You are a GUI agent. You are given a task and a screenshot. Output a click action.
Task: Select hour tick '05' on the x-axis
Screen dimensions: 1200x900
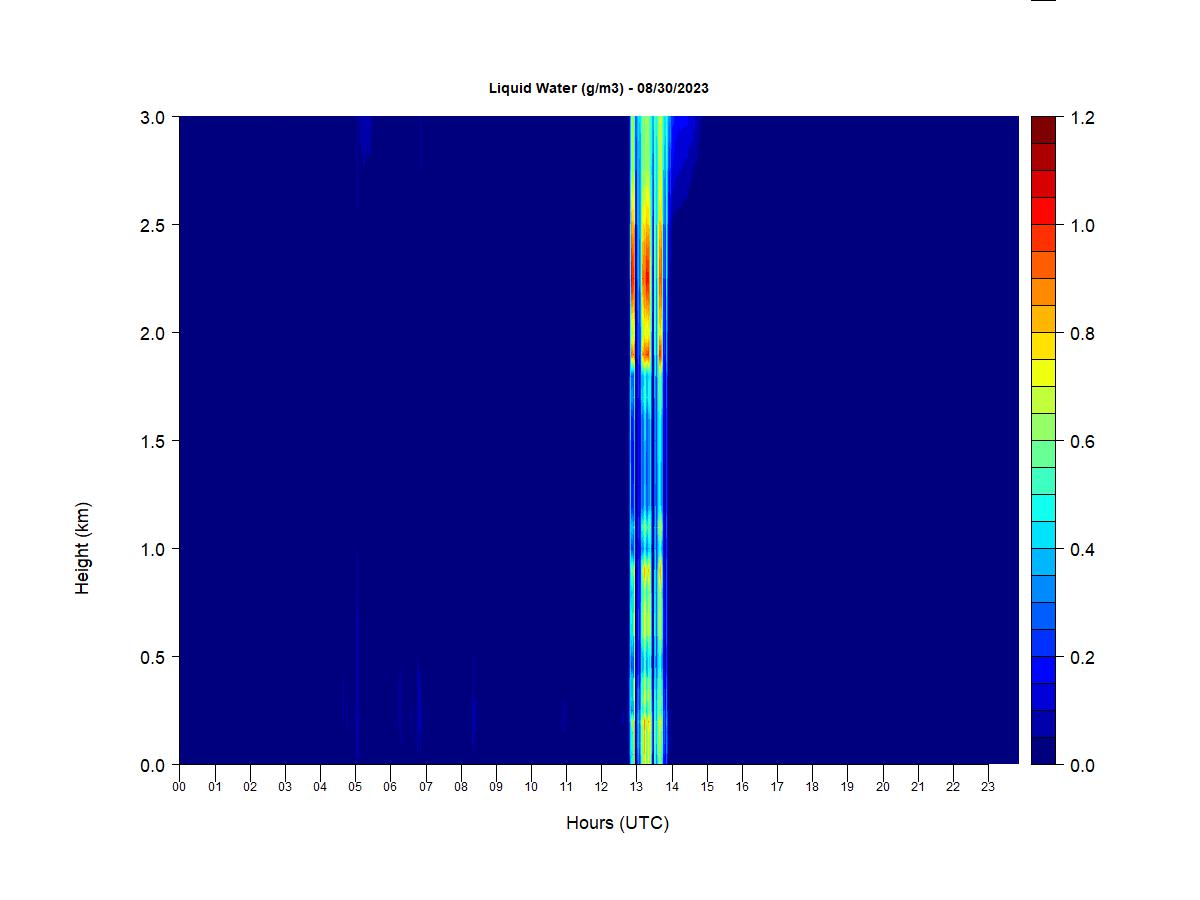[x=355, y=787]
